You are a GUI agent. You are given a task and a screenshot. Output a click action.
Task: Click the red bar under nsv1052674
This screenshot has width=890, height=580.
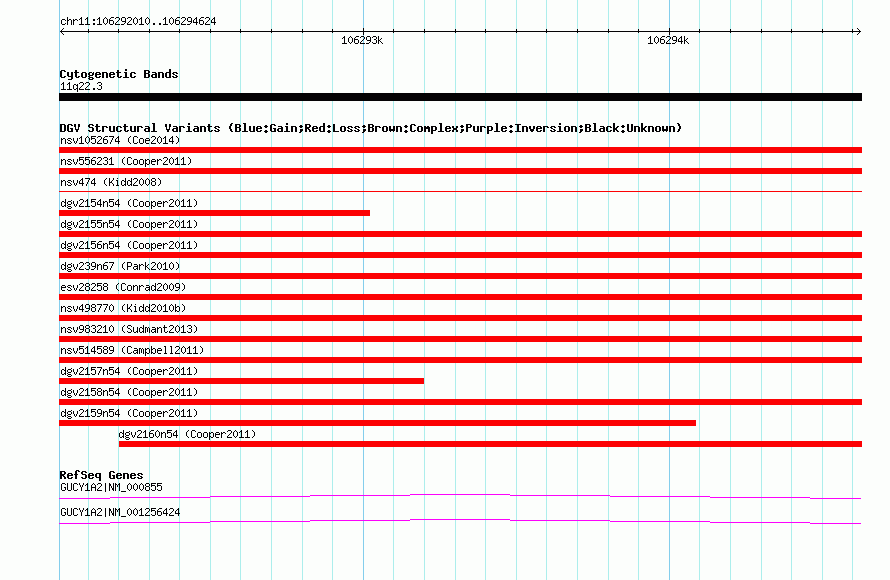460,150
